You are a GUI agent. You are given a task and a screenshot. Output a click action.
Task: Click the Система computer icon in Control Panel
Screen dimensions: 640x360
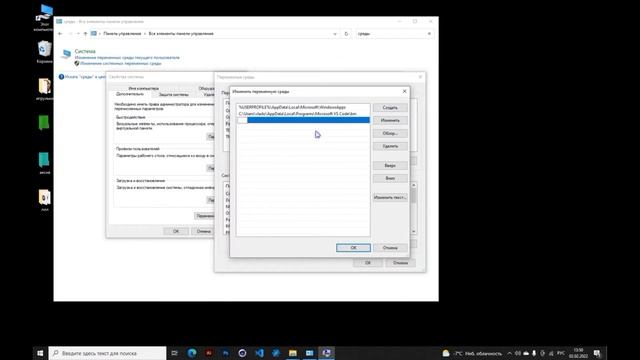click(x=66, y=53)
